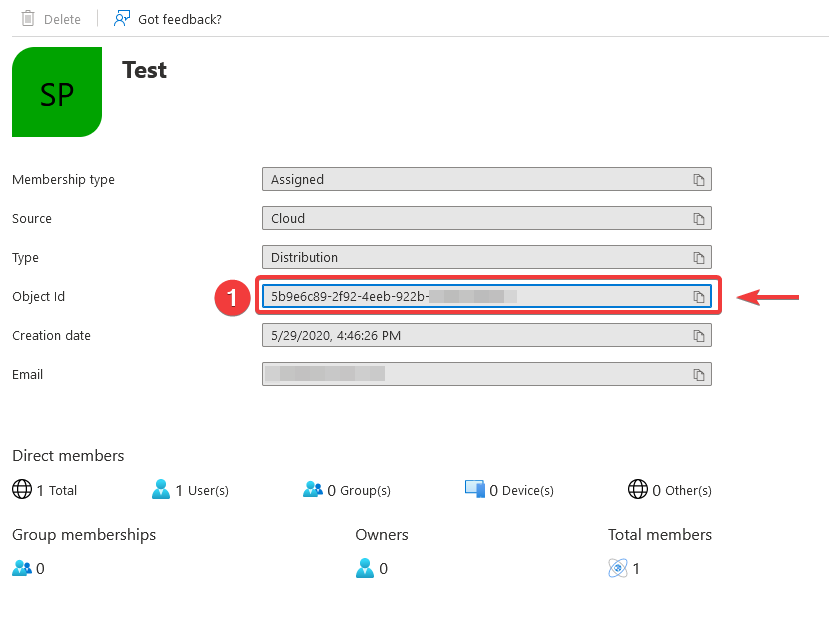Copy the Creation date value
Viewport: 829px width, 622px height.
click(x=699, y=336)
